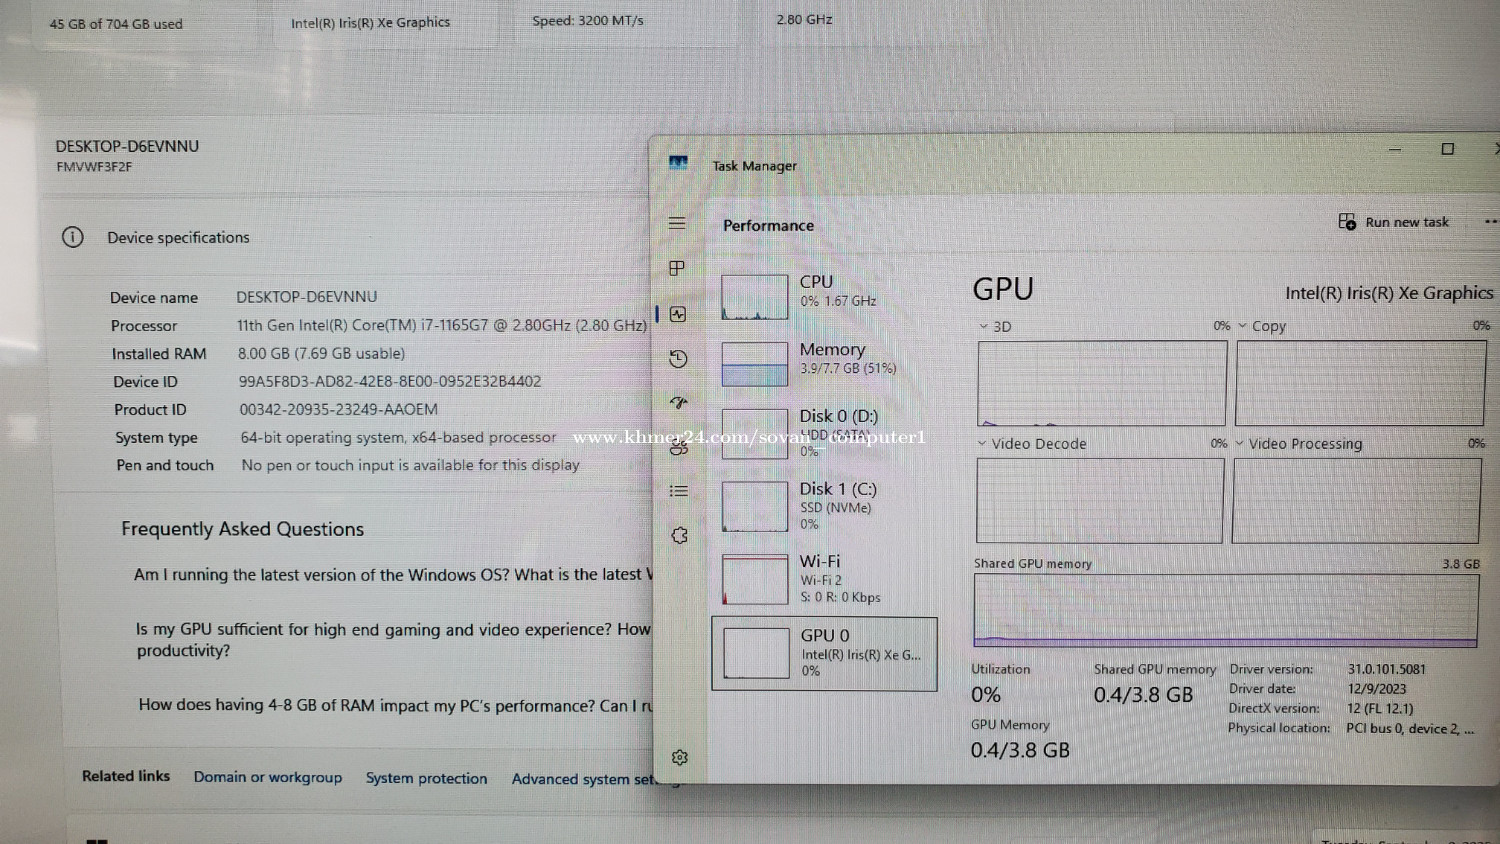Open the Domain or workgroup link
Viewport: 1500px width, 844px height.
[x=268, y=778]
